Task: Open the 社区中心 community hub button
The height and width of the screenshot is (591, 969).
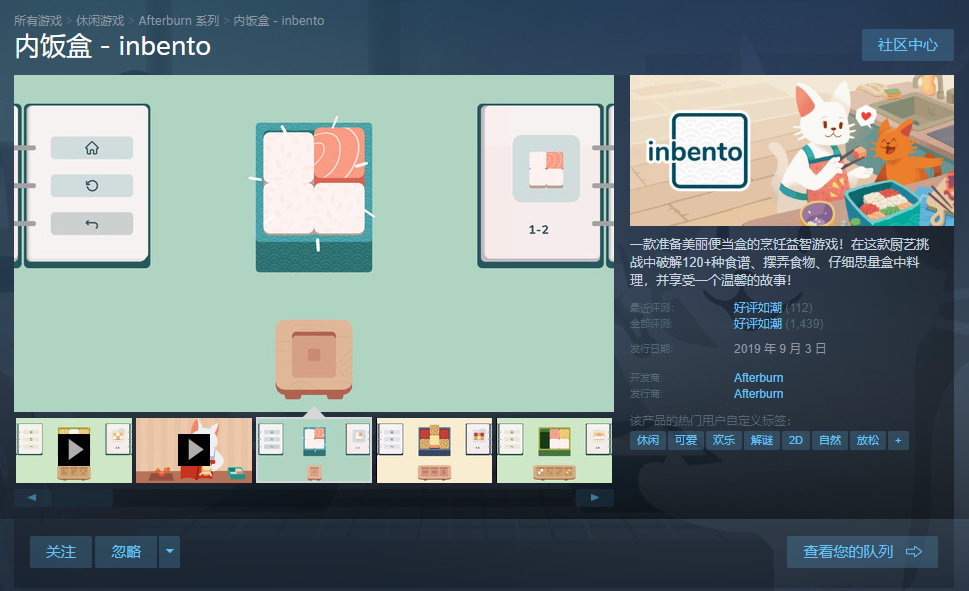Action: (x=907, y=45)
